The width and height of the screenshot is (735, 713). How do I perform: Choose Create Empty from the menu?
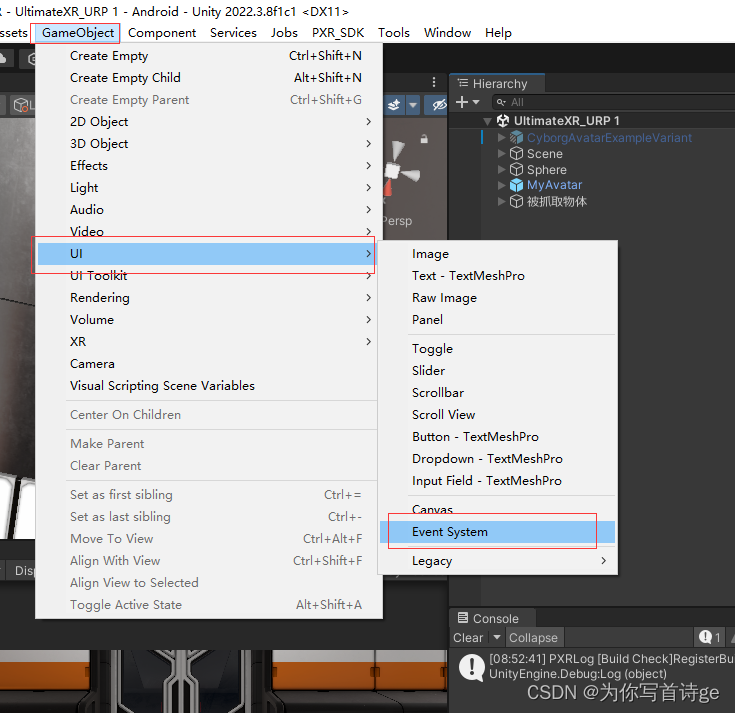(209, 56)
